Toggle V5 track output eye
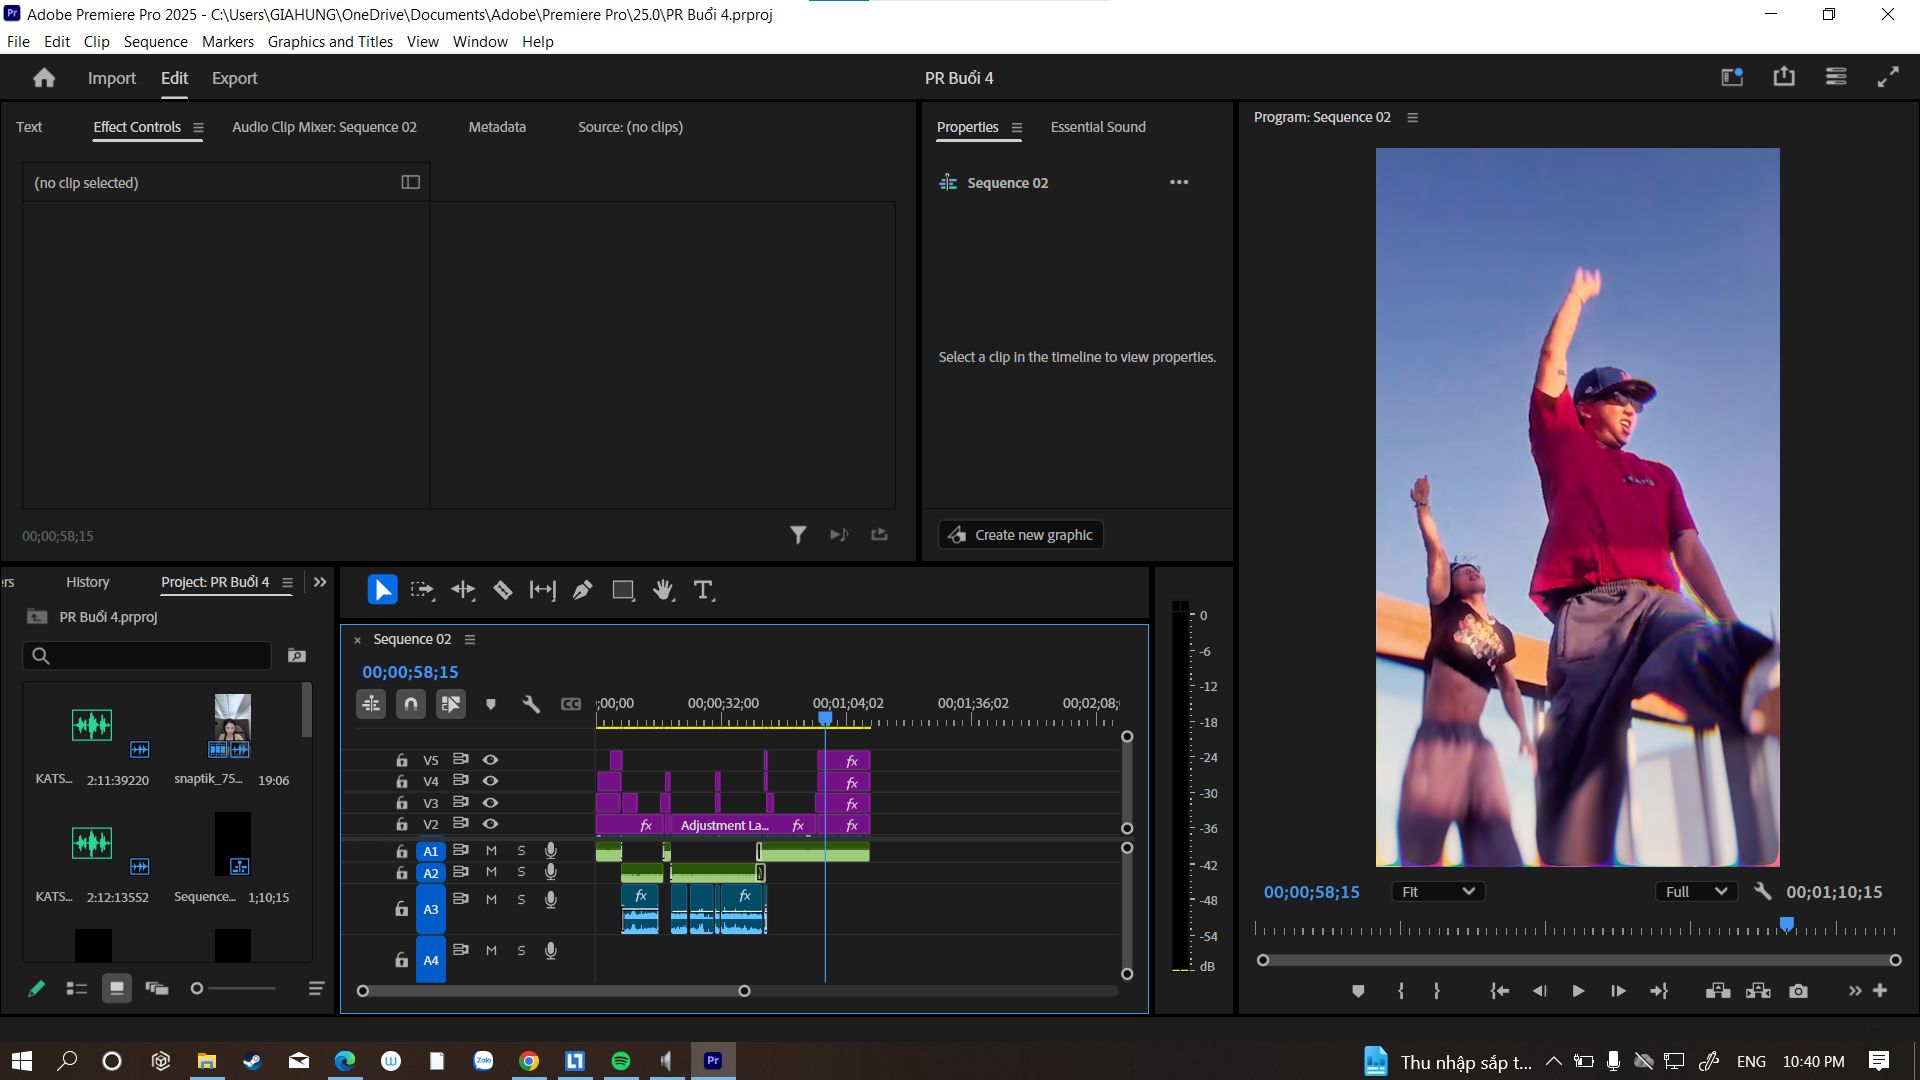This screenshot has width=1920, height=1080. click(490, 760)
